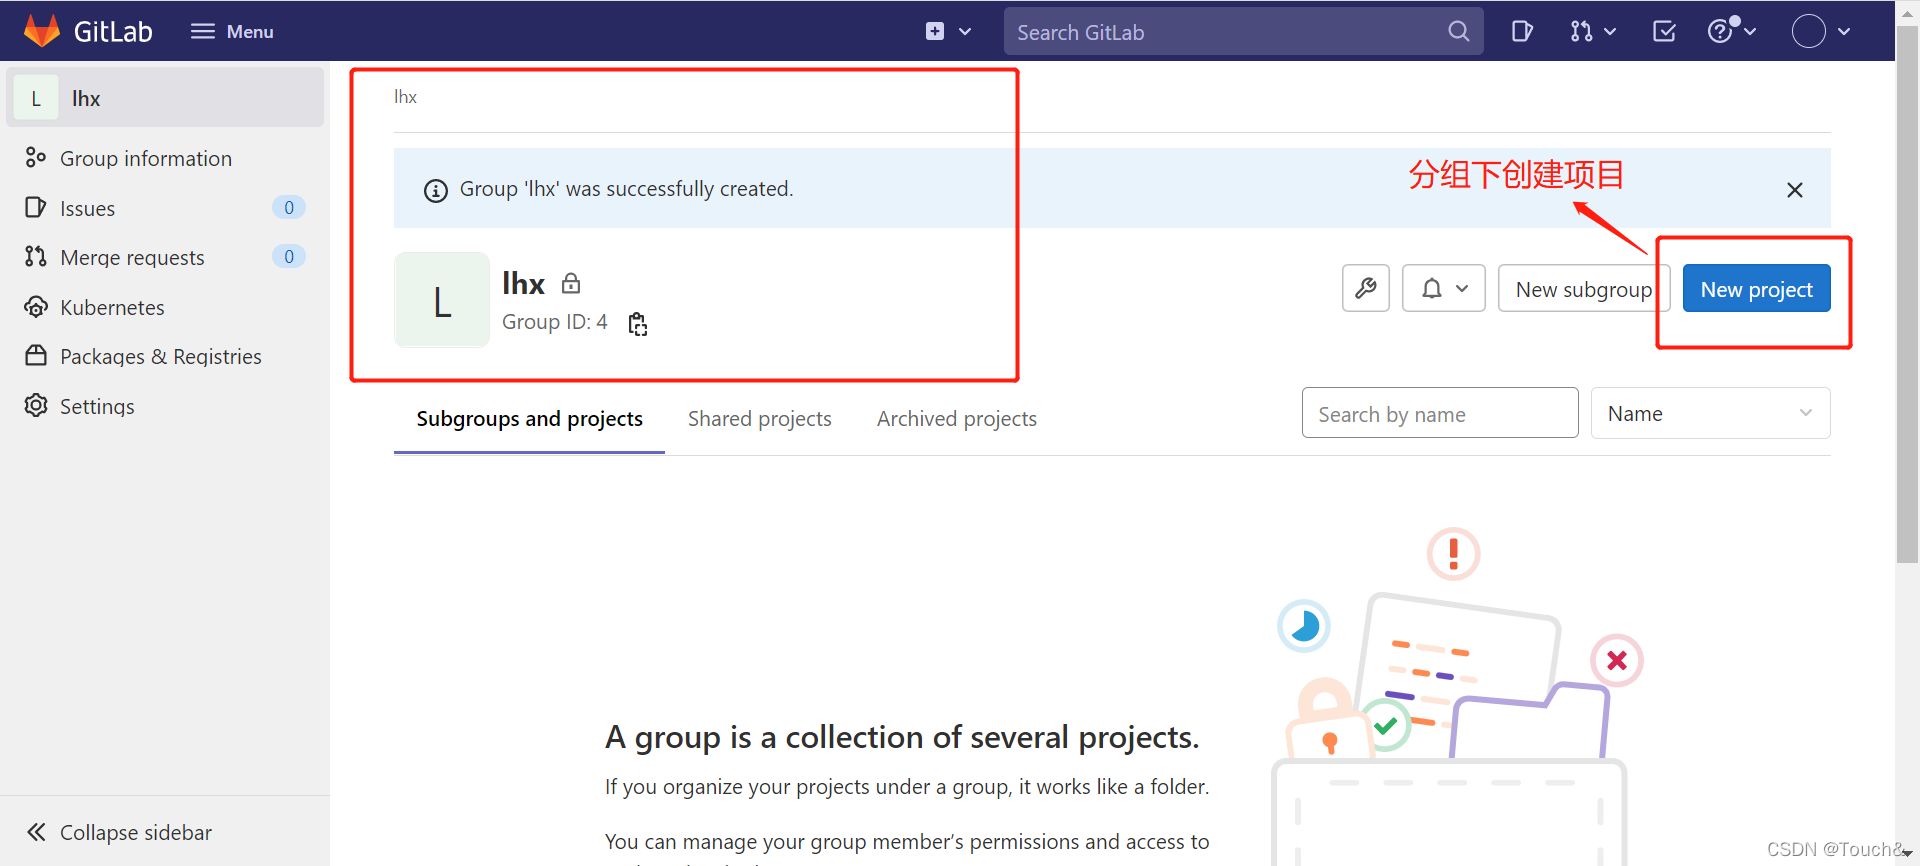Open the To-Do list icon
The image size is (1920, 866).
tap(1664, 31)
